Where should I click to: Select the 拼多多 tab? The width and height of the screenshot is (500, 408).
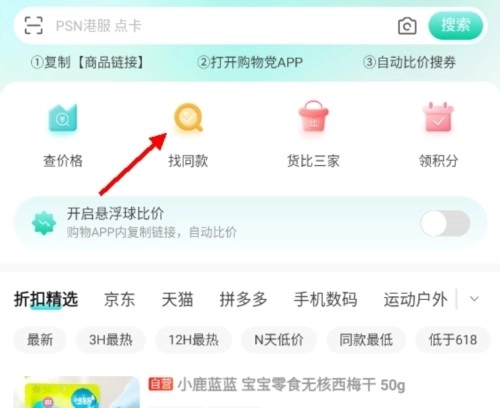point(243,299)
